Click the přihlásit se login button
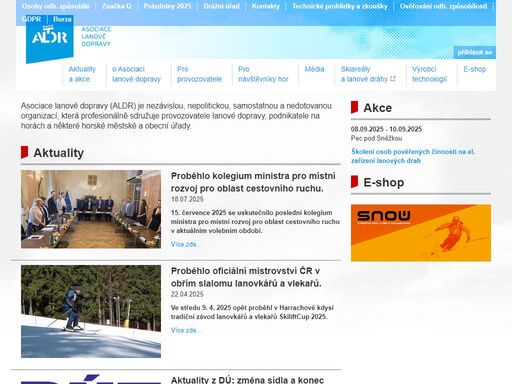This screenshot has width=512, height=384. pyautogui.click(x=474, y=52)
